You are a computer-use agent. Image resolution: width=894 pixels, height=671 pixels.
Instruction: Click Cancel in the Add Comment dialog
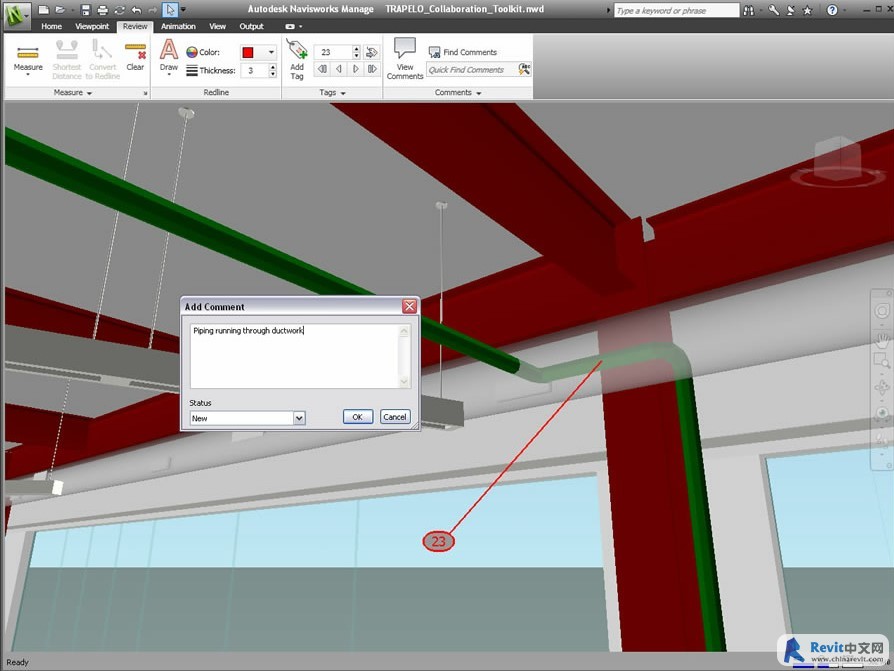395,417
